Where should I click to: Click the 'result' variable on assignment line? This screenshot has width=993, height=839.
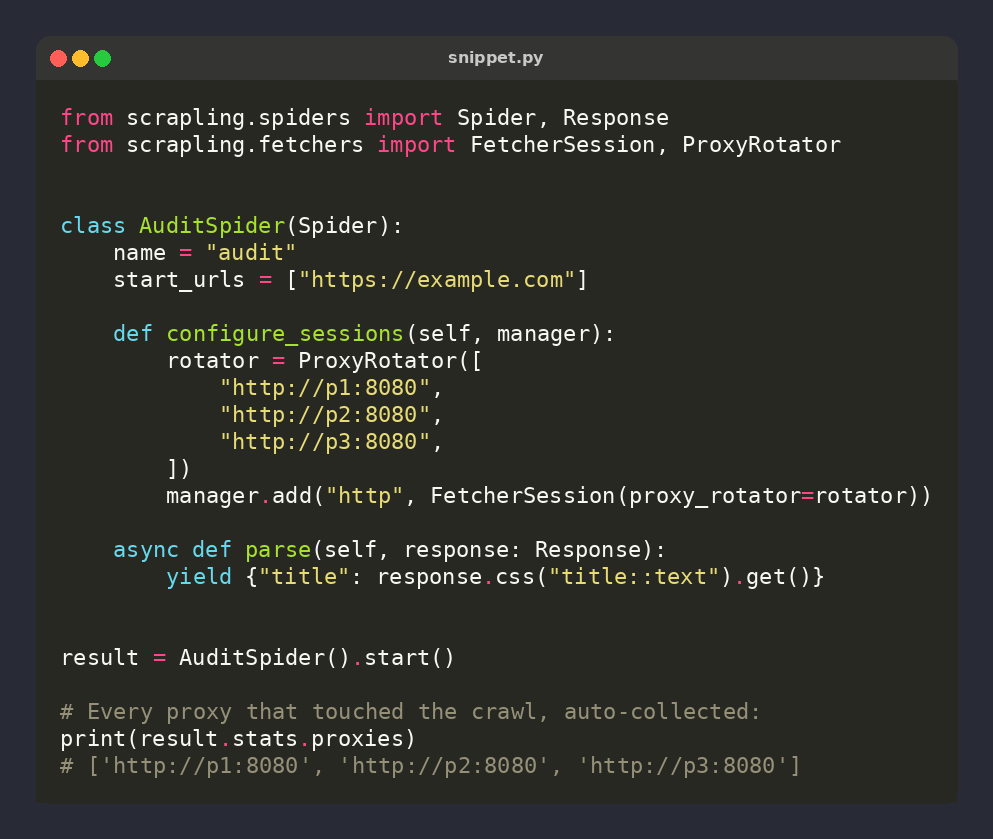[99, 659]
